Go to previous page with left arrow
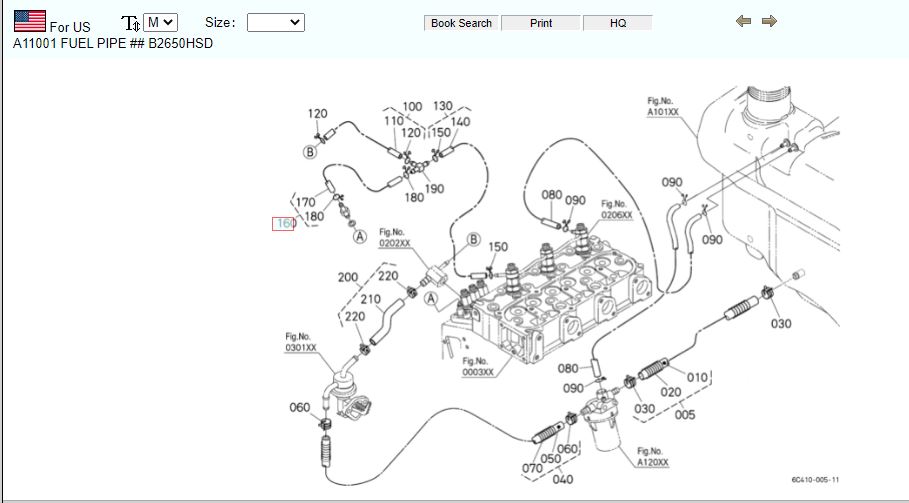Image resolution: width=909 pixels, height=503 pixels. coord(743,21)
